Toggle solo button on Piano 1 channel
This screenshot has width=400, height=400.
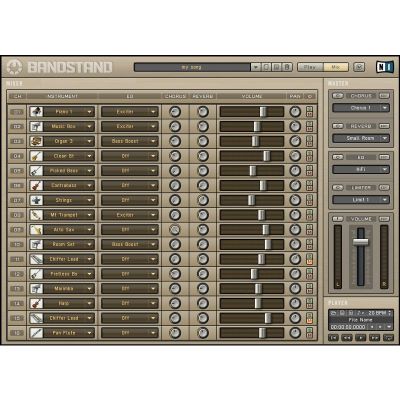coord(309,109)
